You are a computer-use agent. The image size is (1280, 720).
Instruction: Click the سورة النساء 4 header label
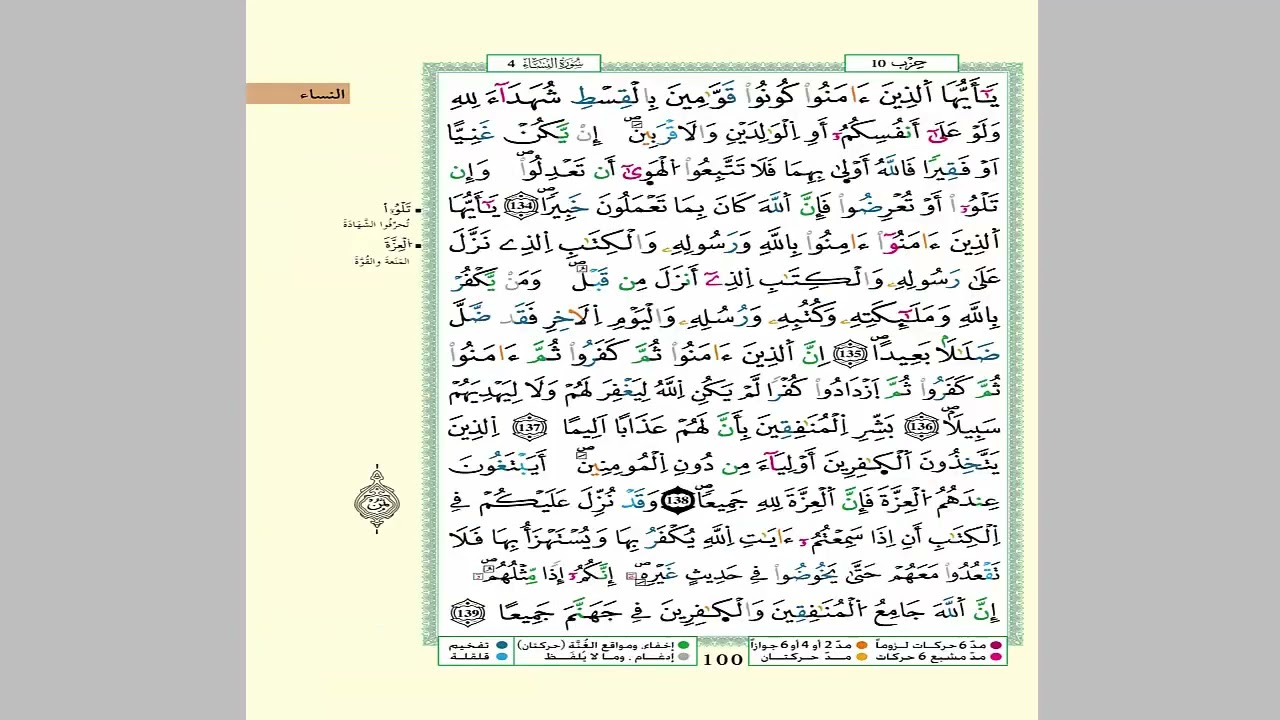coord(544,63)
